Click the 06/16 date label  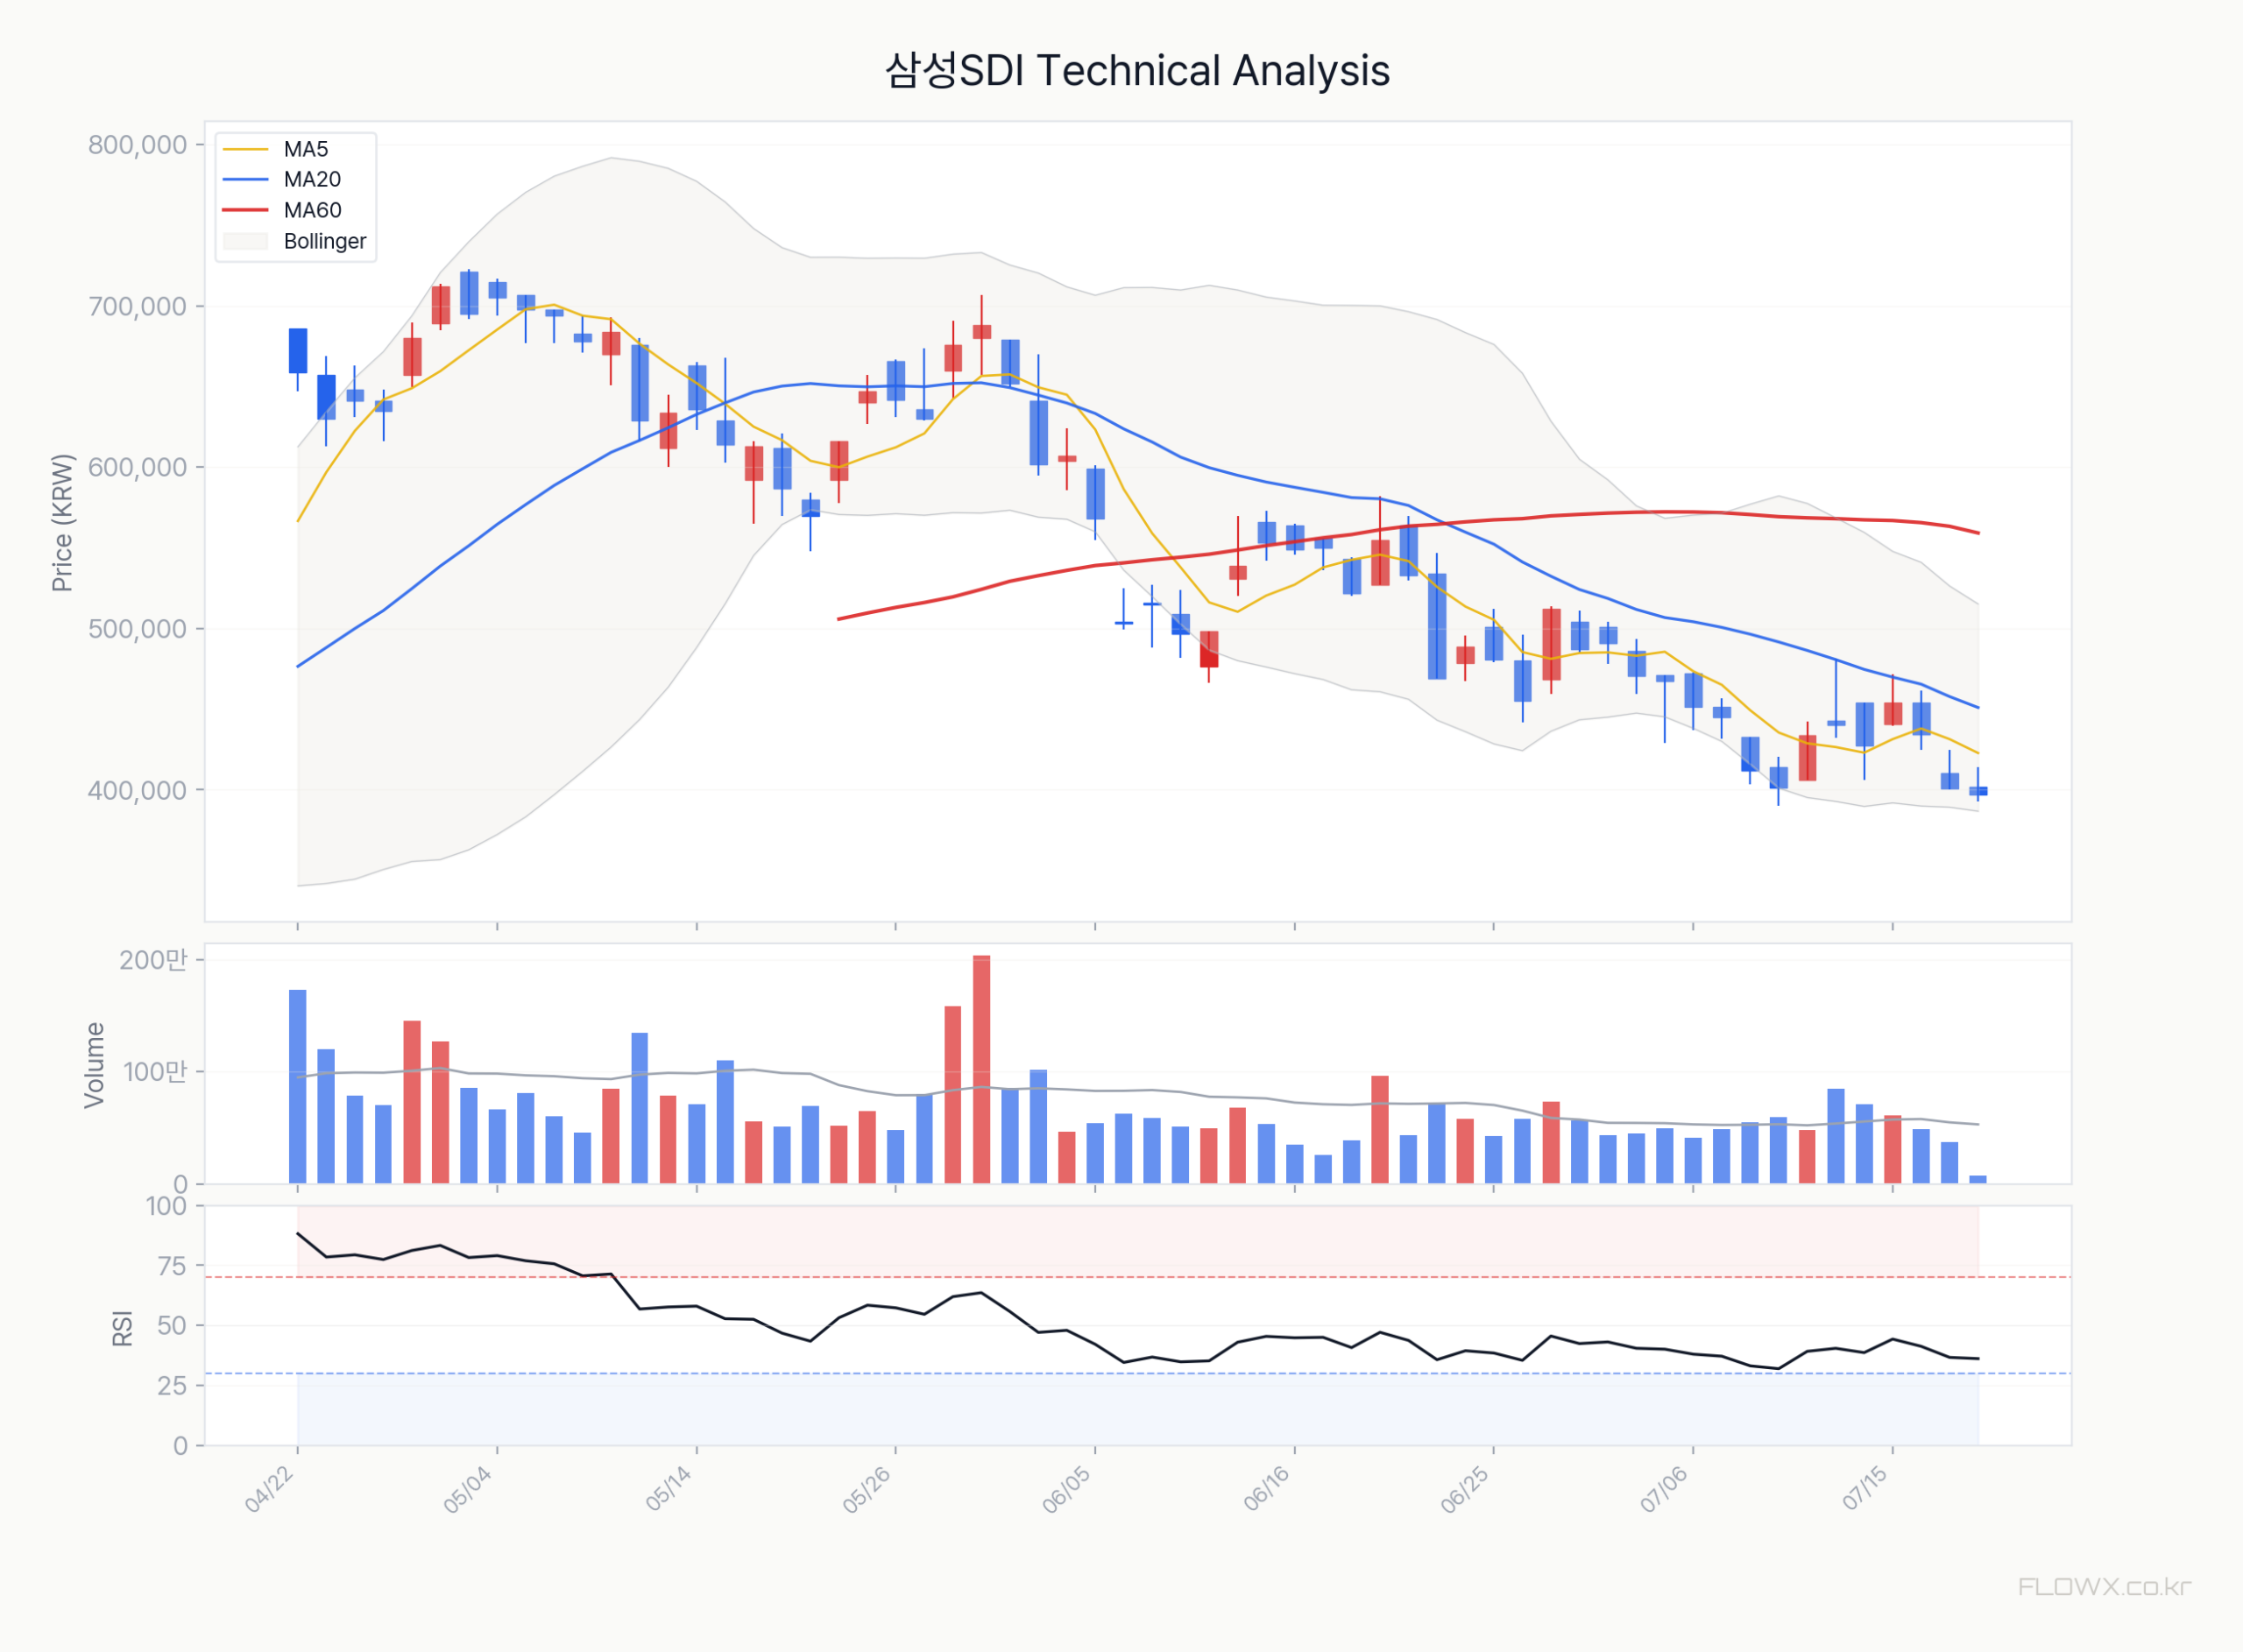[1268, 1489]
